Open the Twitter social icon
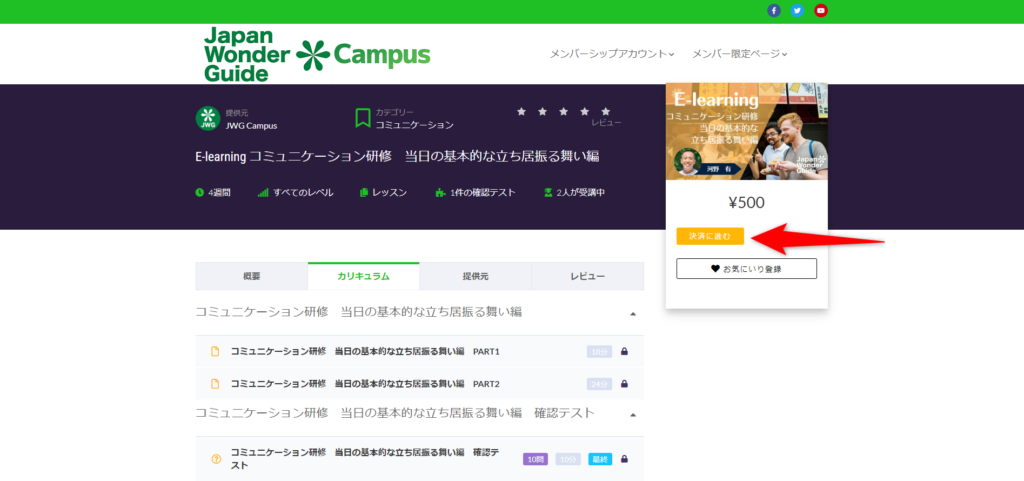The height and width of the screenshot is (481, 1024). pyautogui.click(x=797, y=11)
